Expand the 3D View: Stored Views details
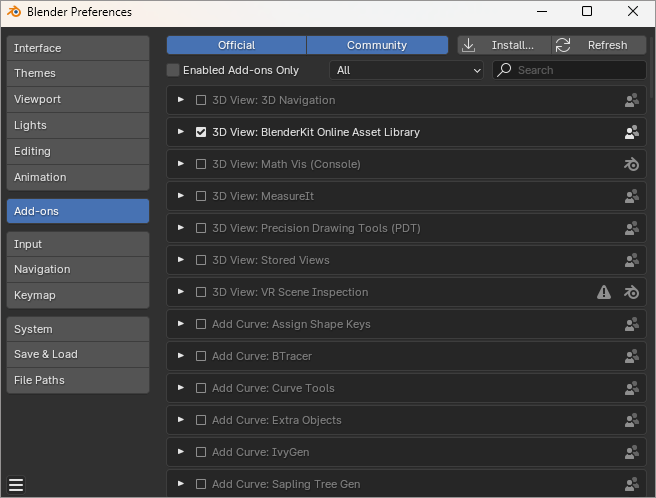Image resolution: width=656 pixels, height=498 pixels. point(181,260)
